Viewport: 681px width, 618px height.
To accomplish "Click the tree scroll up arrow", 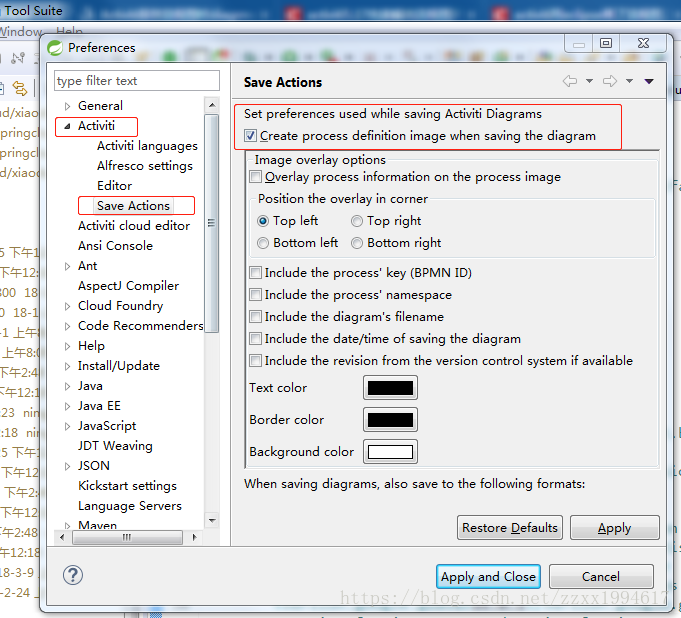I will [212, 105].
